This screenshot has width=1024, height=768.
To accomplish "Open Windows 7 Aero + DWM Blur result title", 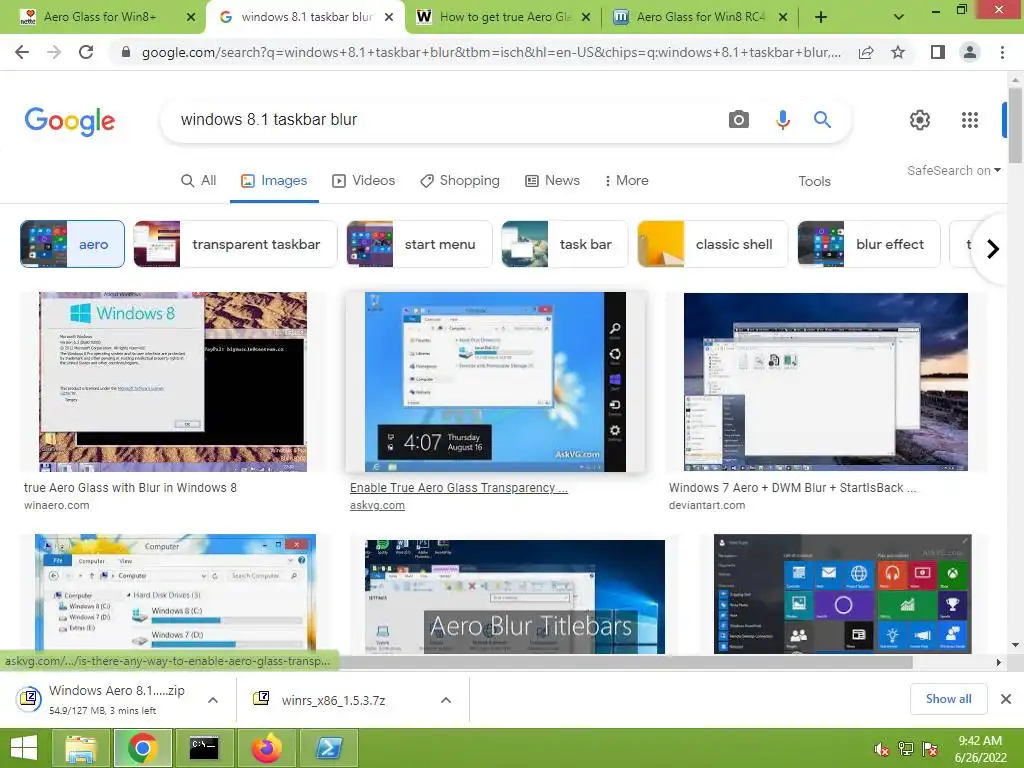I will pyautogui.click(x=792, y=488).
